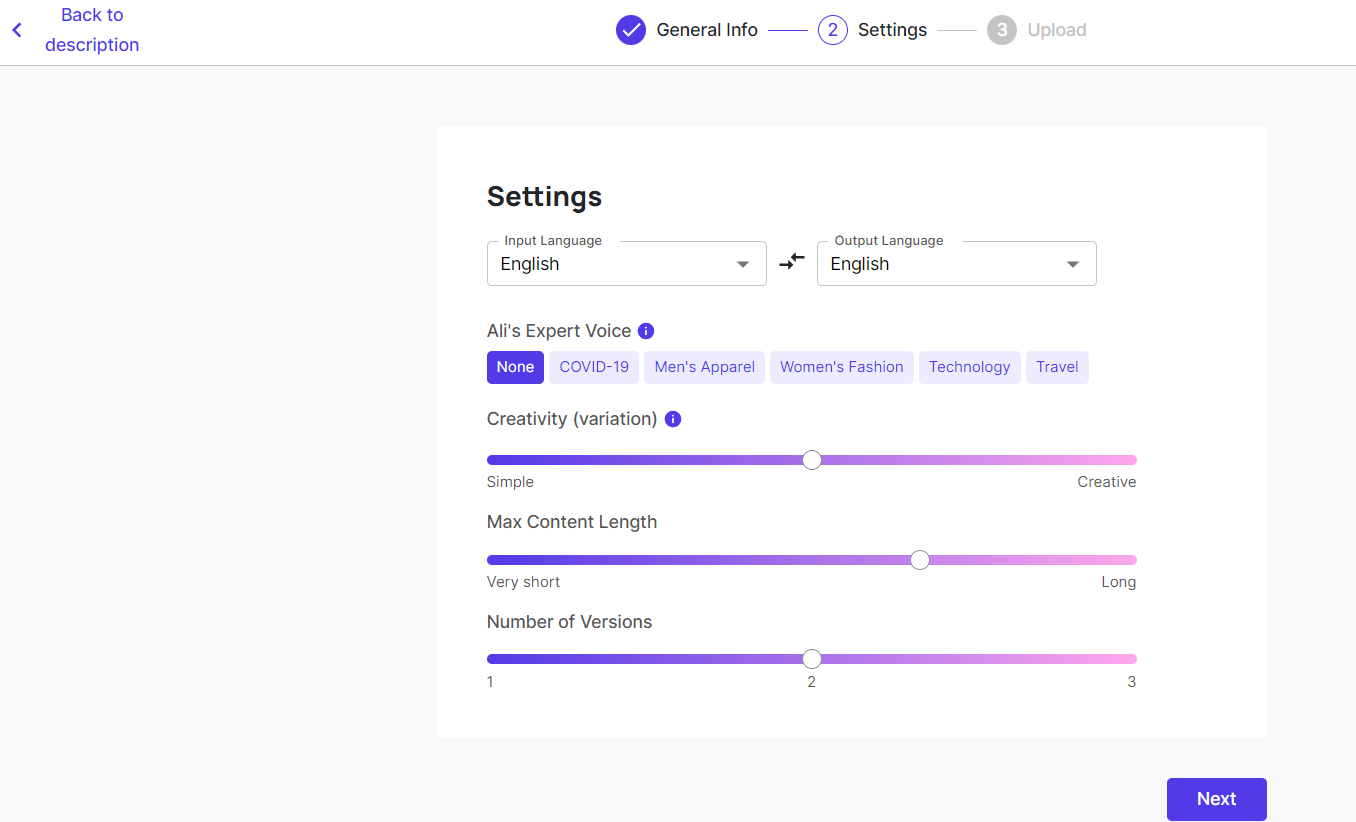1356x822 pixels.
Task: Choose Women's Fashion expert voice
Action: [x=841, y=367]
